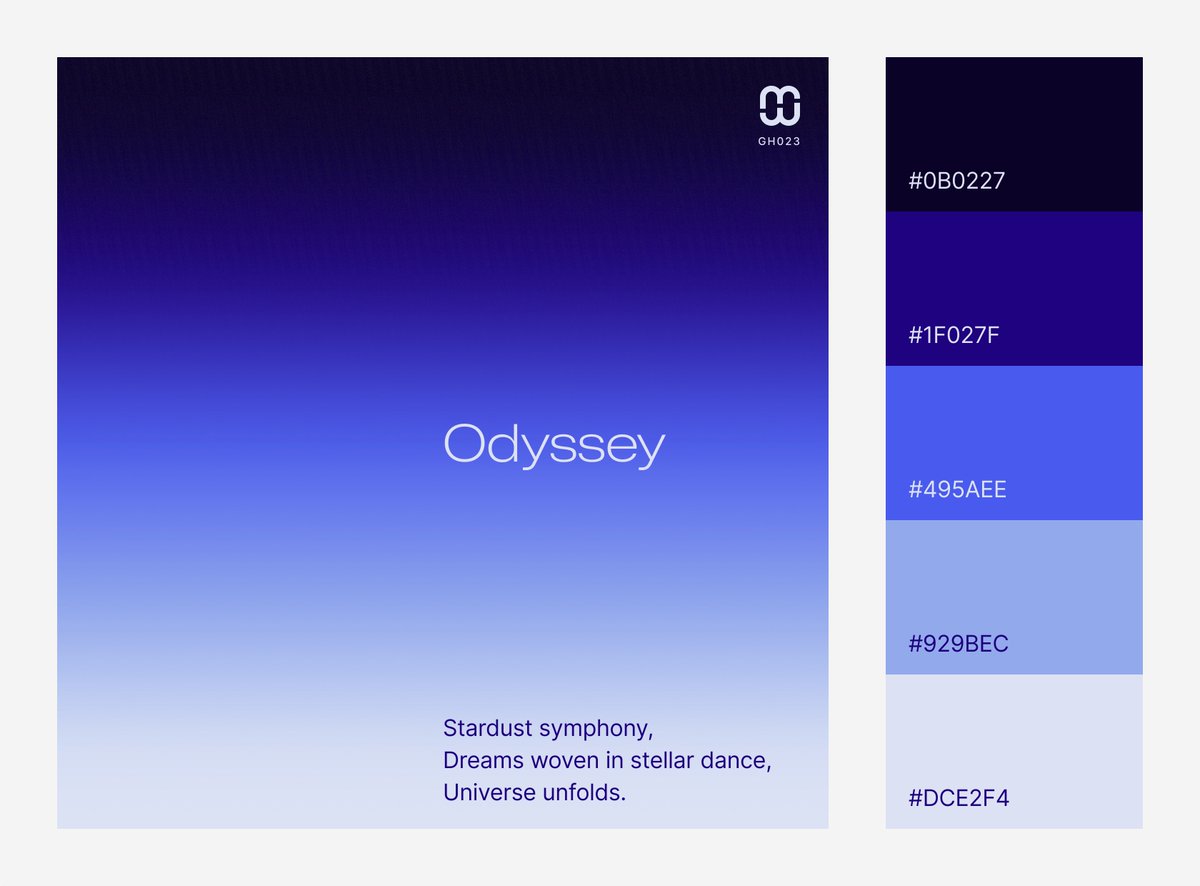The image size is (1200, 886).
Task: Click the 'Stardust symphony,' haiku line
Action: pyautogui.click(x=548, y=728)
